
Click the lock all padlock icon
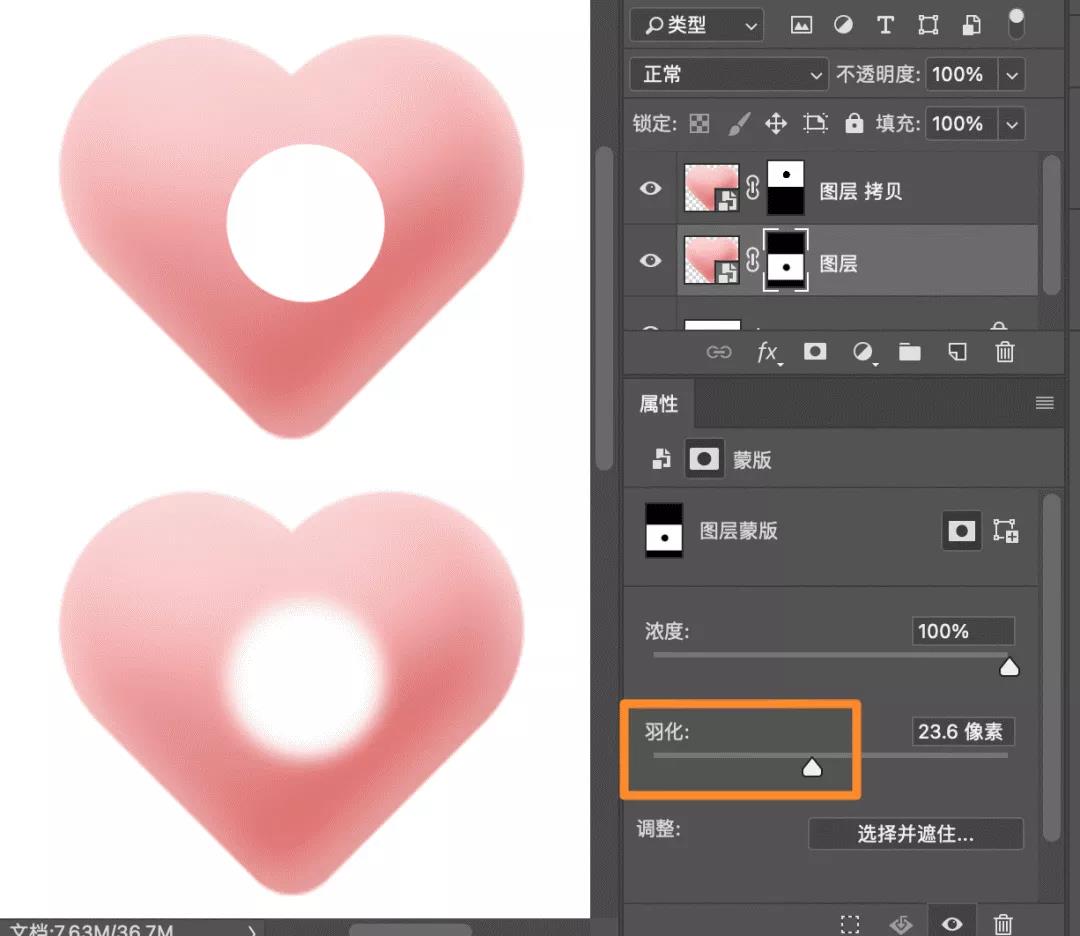click(854, 123)
